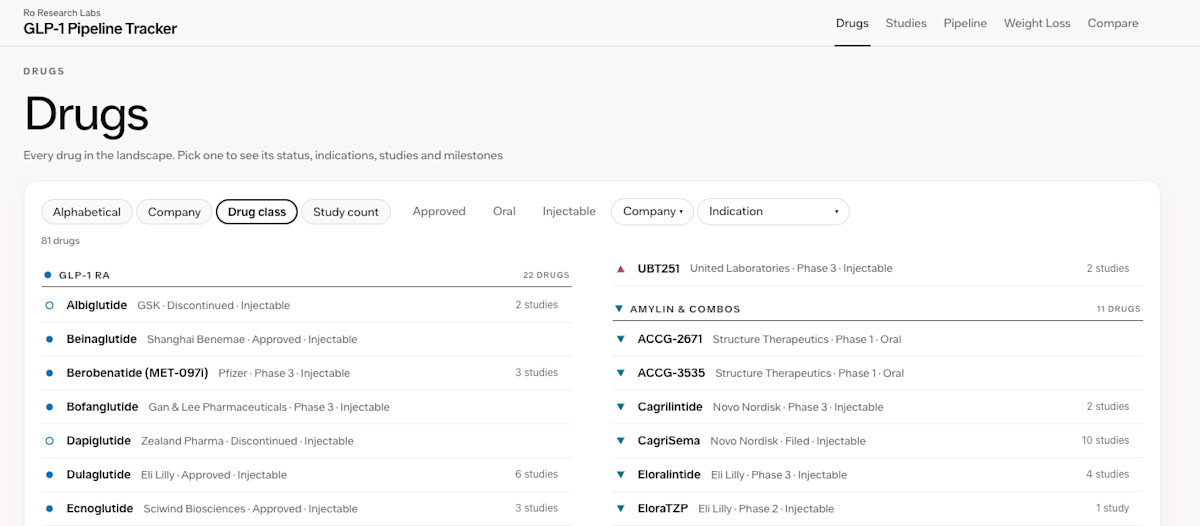Click the hollow circle icon beside Dapiglutide
This screenshot has height=526, width=1200.
(x=49, y=441)
